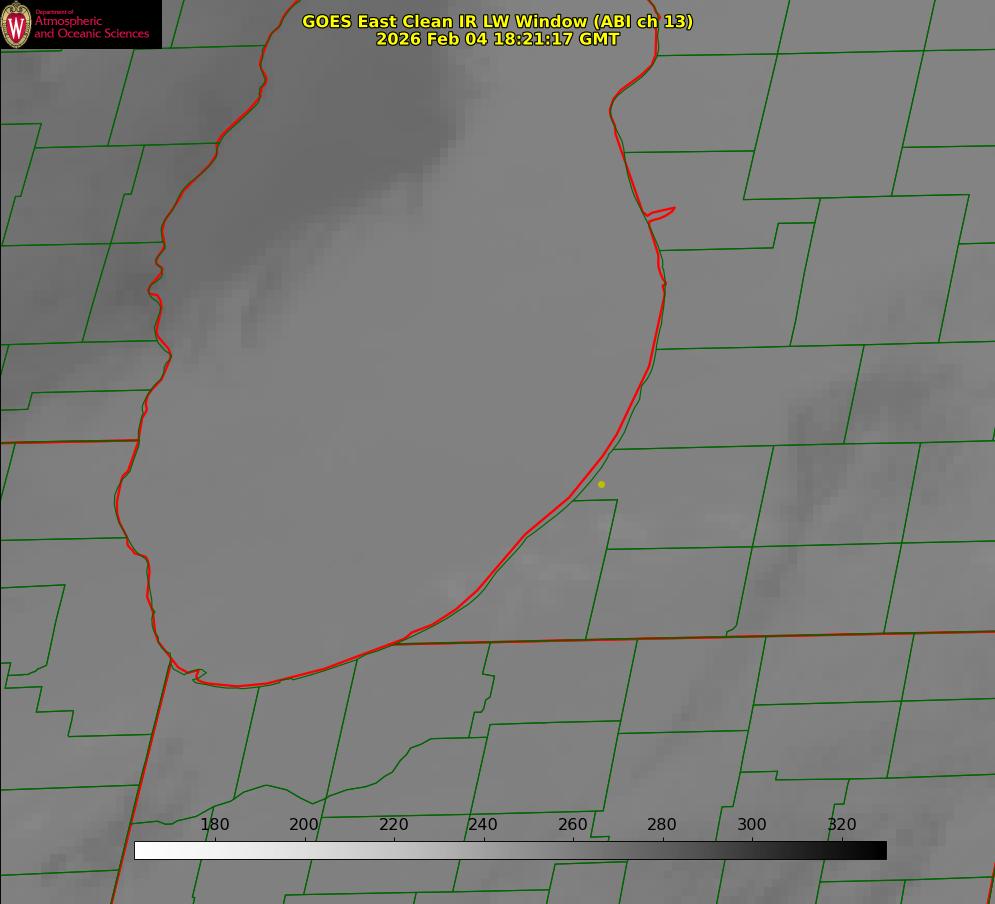
Task: Click the yellow dot marker near the shoreline
Action: tap(602, 484)
